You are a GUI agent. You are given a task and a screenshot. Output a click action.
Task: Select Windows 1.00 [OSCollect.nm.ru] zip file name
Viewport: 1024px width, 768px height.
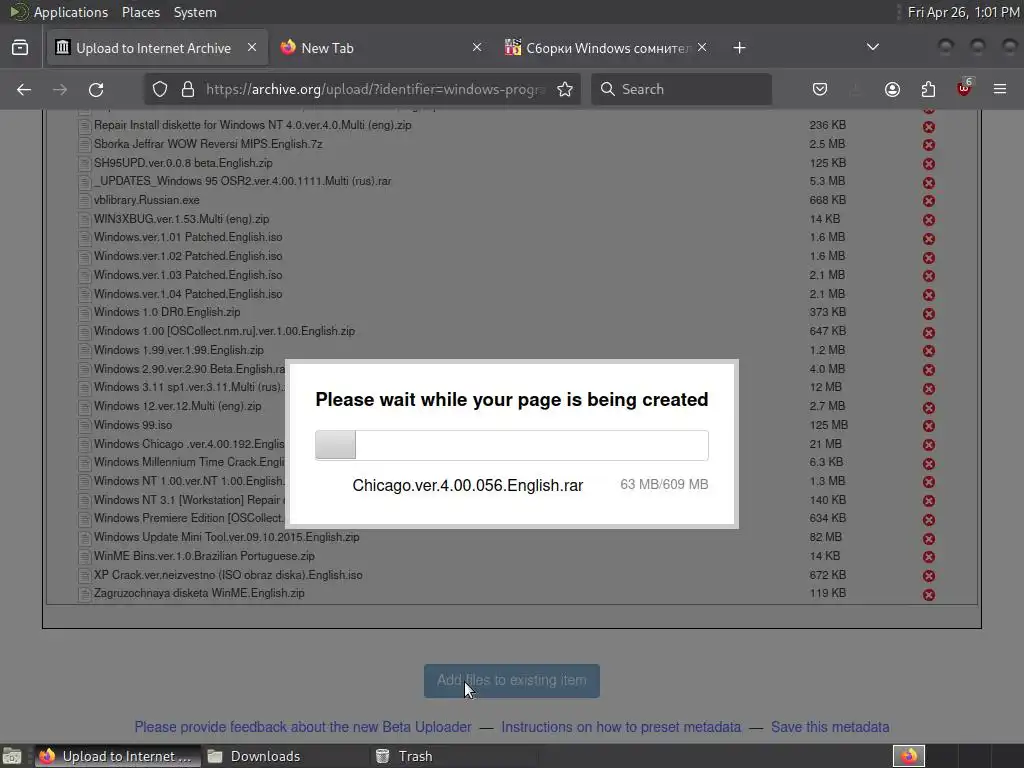coord(225,331)
